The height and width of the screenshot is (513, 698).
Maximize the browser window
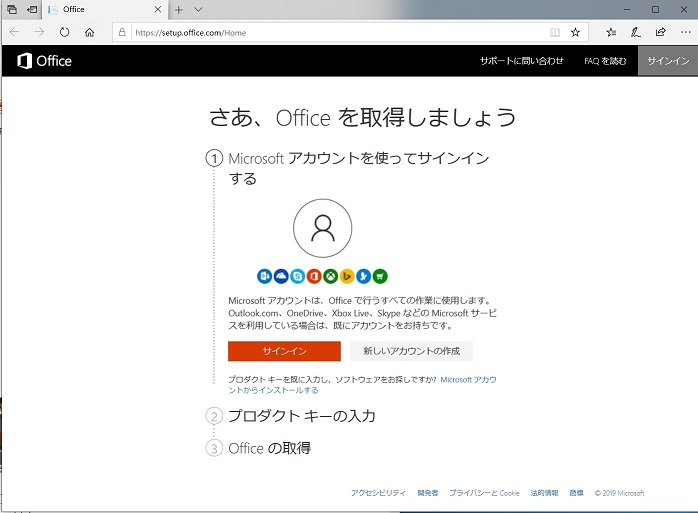[x=655, y=9]
